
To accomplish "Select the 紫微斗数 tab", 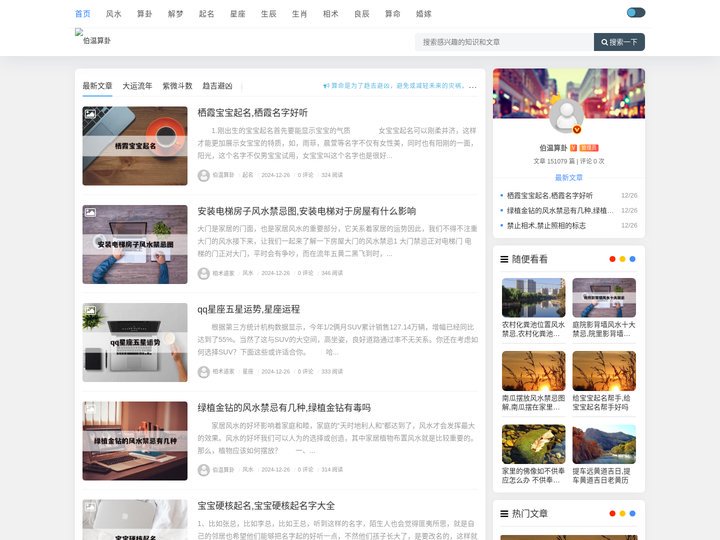I will click(x=177, y=86).
